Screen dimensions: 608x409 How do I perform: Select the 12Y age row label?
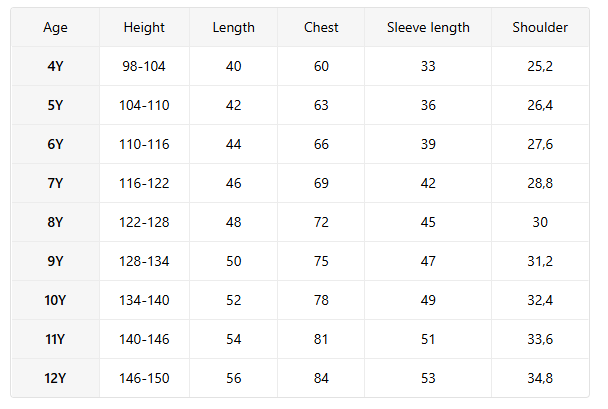pos(55,378)
